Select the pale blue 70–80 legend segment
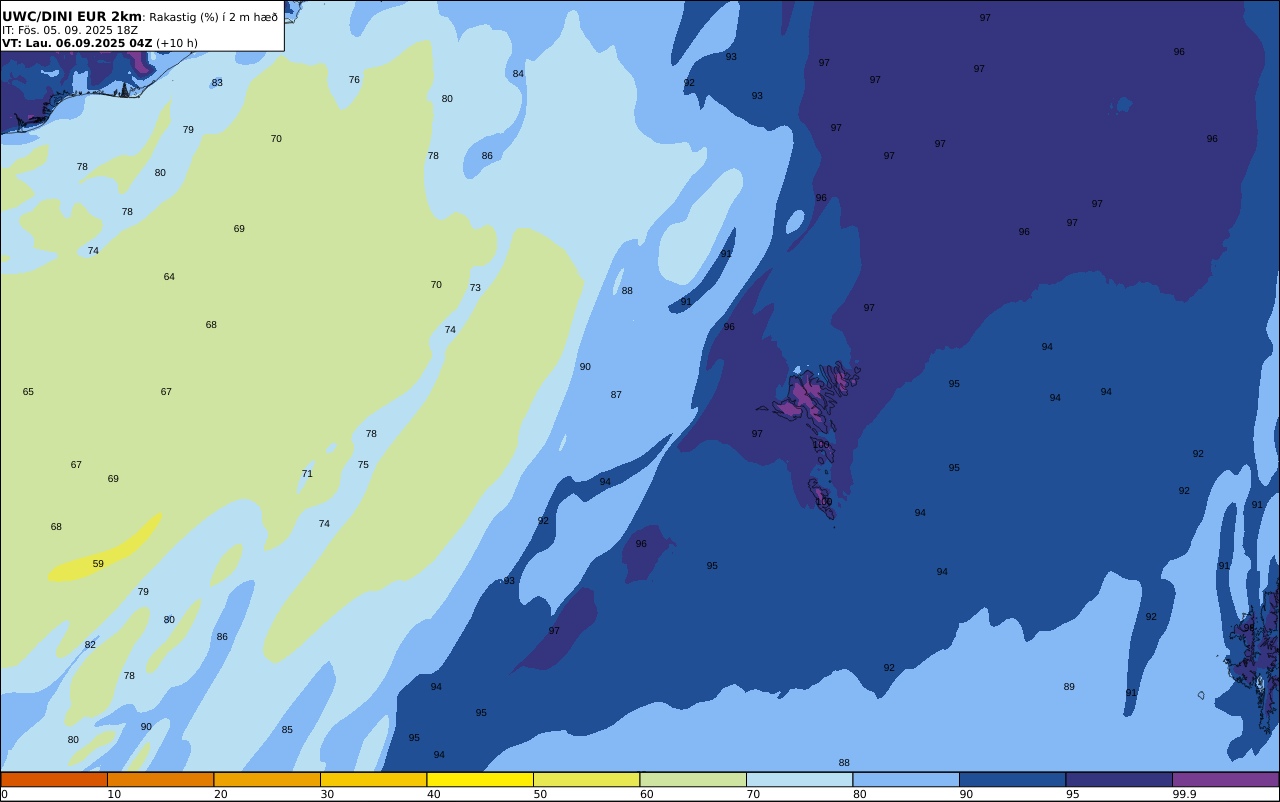The width and height of the screenshot is (1280, 802). [x=799, y=779]
